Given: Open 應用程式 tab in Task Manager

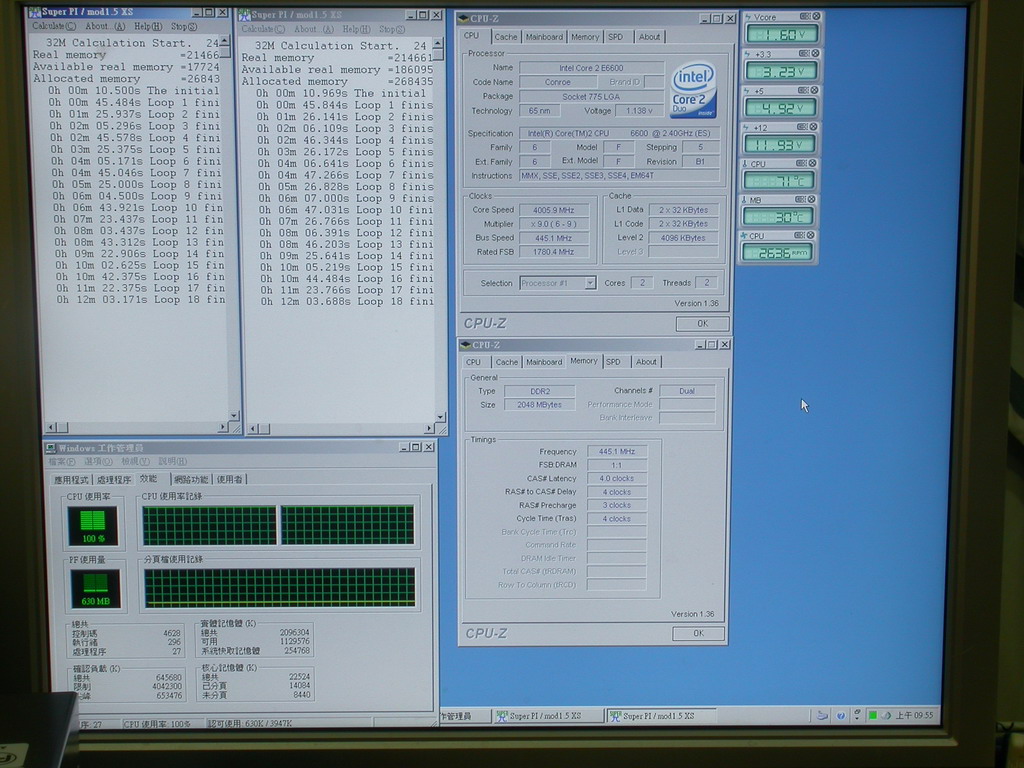Looking at the screenshot, I should coord(71,479).
